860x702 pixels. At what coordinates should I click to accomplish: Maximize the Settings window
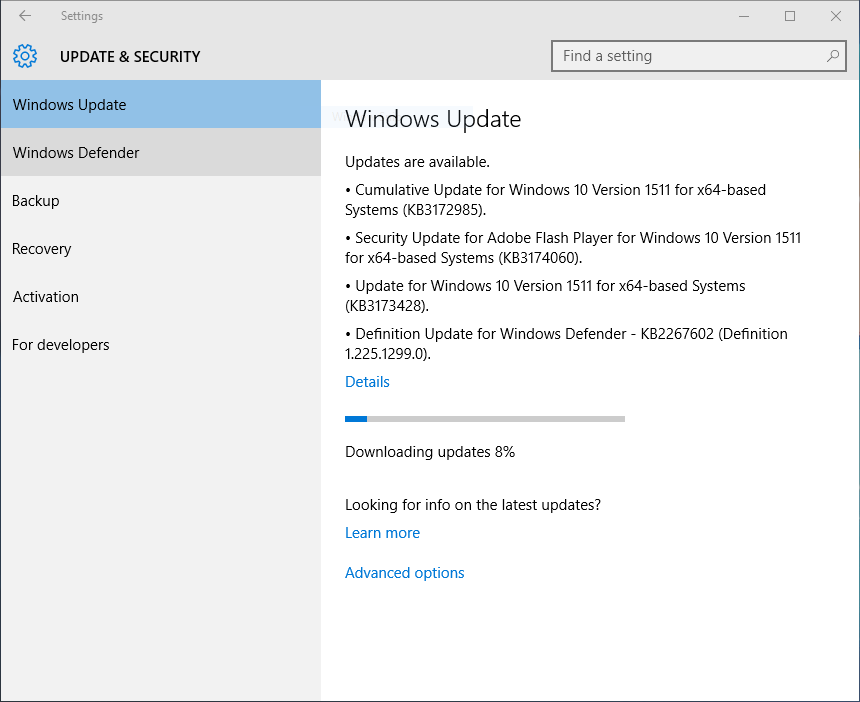[790, 16]
